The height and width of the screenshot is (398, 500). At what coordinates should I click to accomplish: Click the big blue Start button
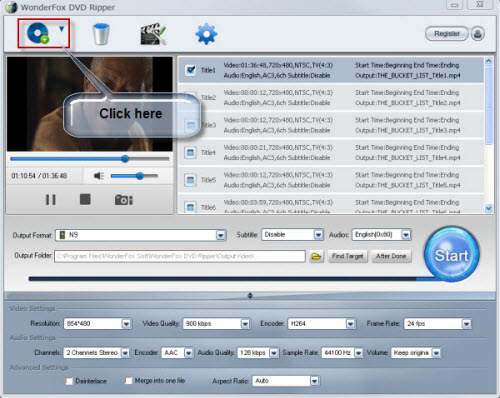pos(451,255)
